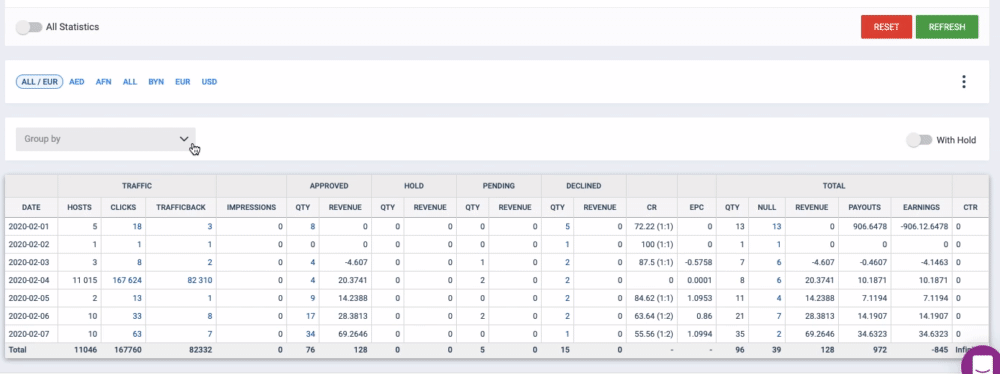Image resolution: width=1000 pixels, height=374 pixels.
Task: Click the NULL column header
Action: coord(767,207)
